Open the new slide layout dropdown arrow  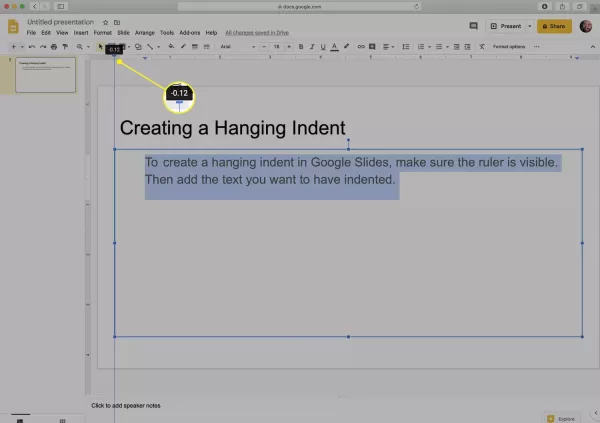click(x=22, y=47)
